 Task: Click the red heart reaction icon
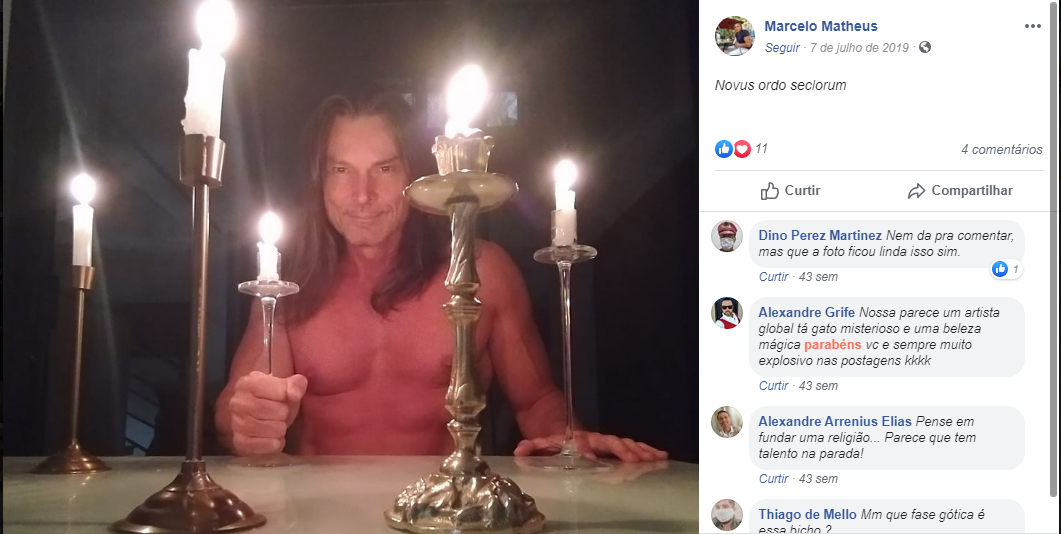742,149
